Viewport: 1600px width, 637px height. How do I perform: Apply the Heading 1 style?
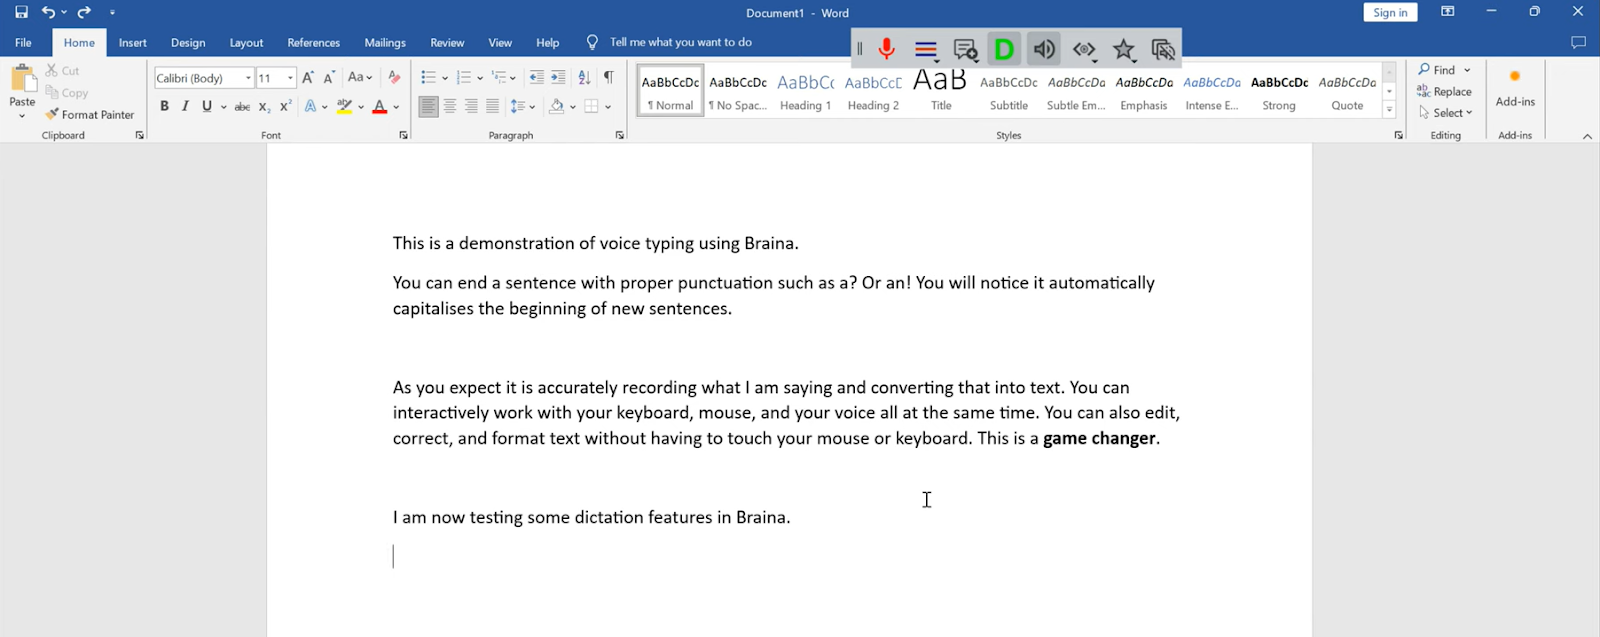click(x=805, y=91)
